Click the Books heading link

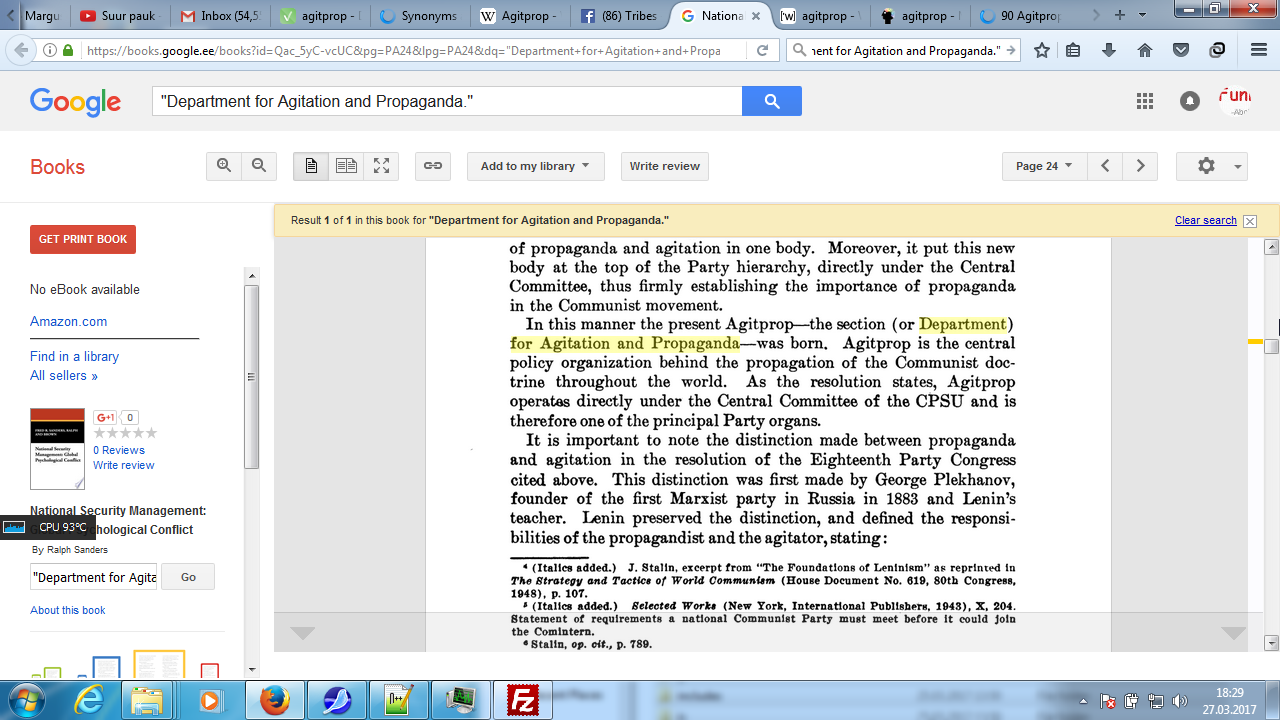pos(57,167)
